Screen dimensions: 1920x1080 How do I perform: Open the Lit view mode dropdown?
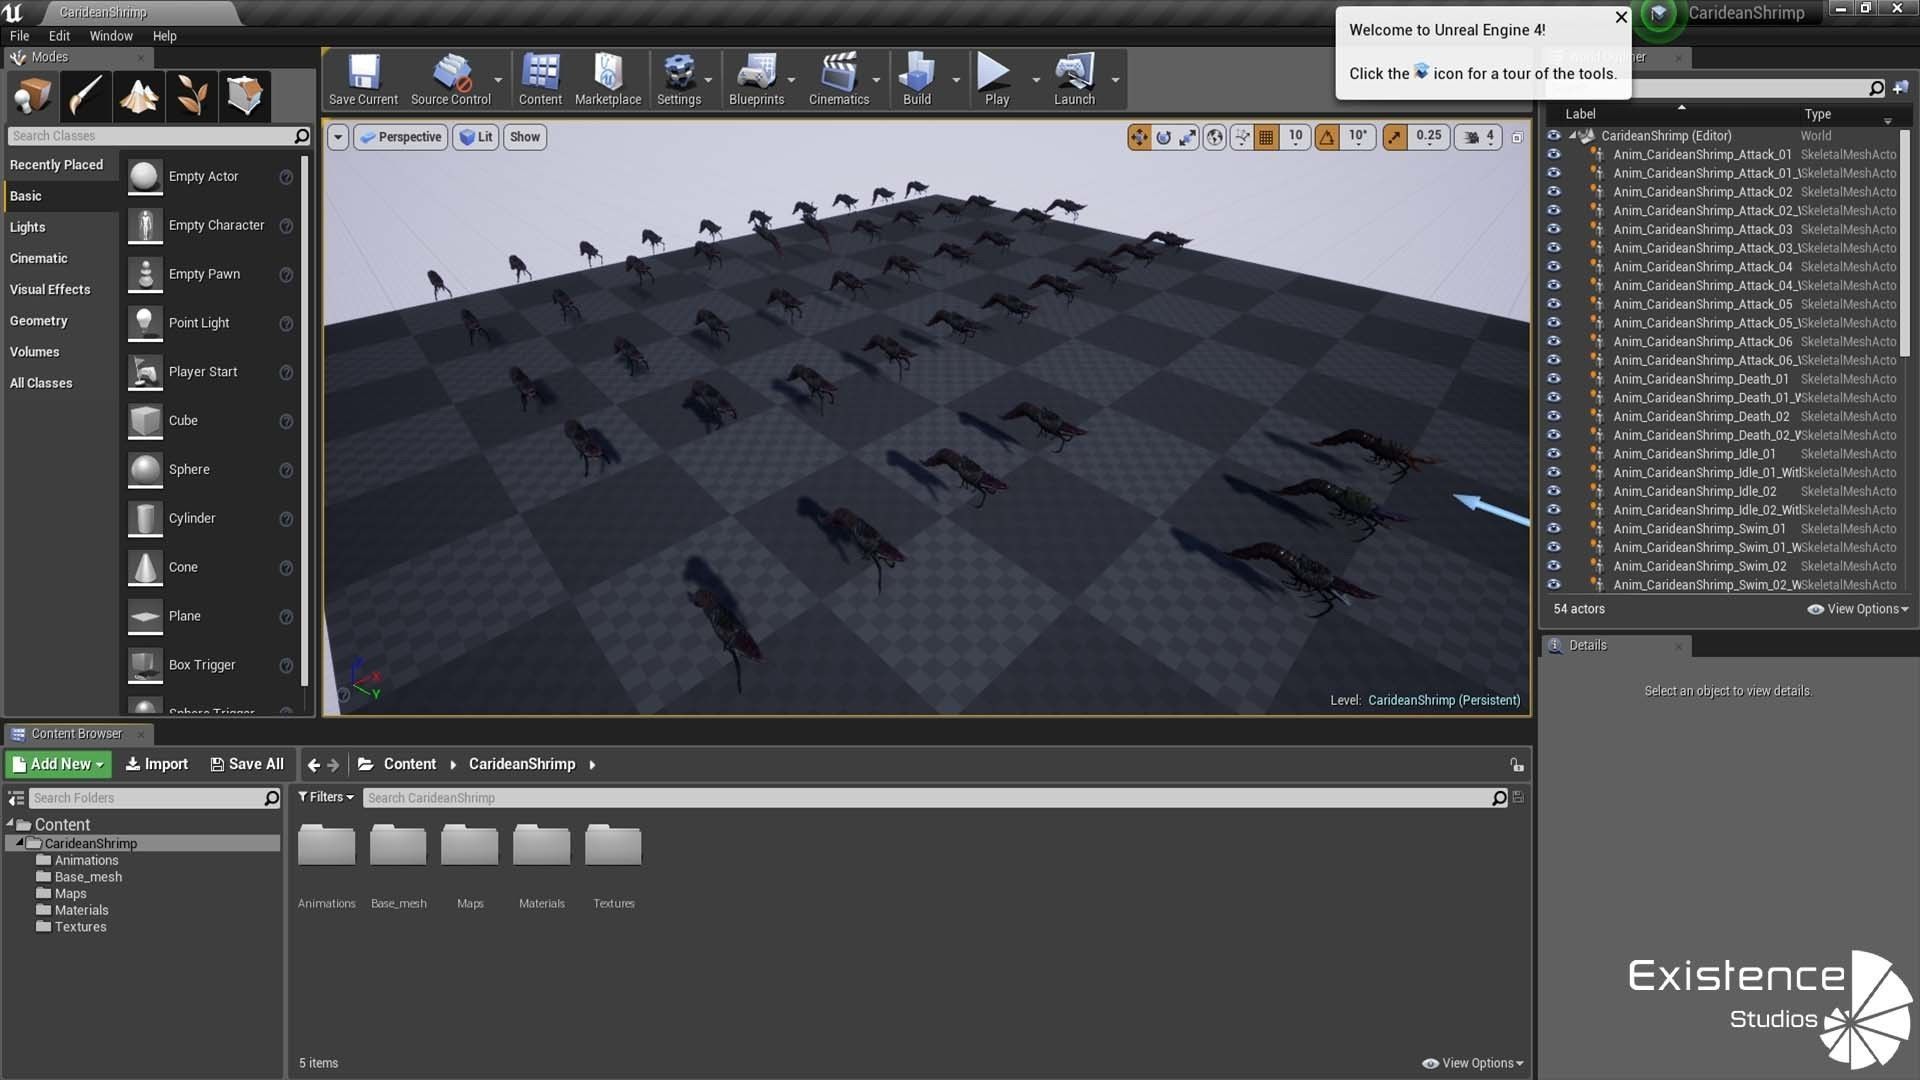pos(476,137)
